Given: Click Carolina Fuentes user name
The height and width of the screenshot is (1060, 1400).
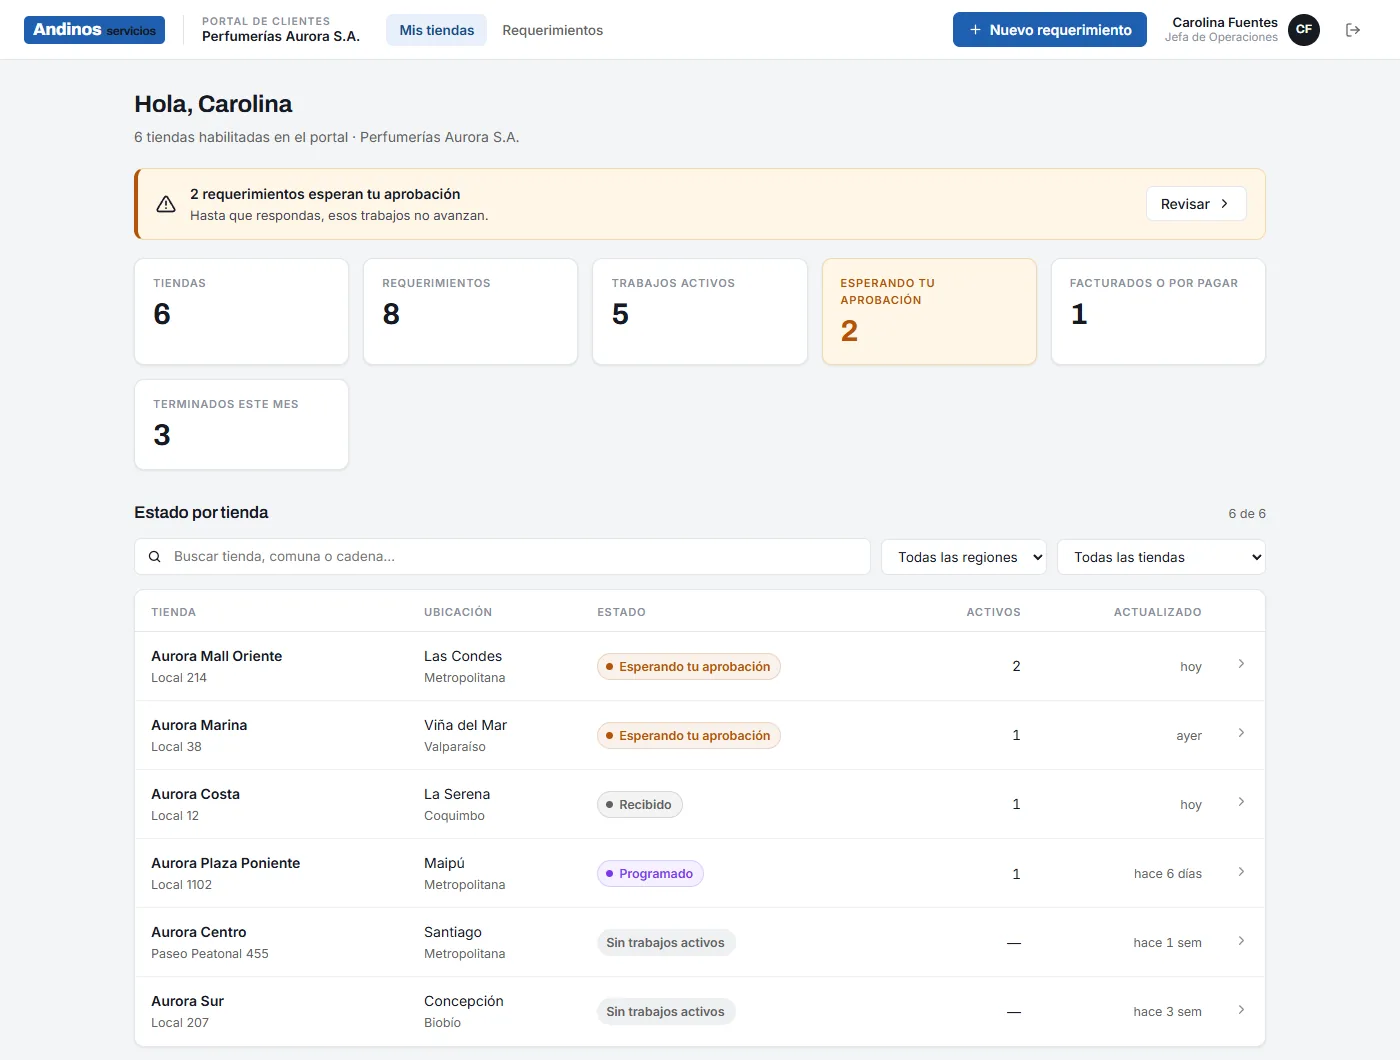Looking at the screenshot, I should click(x=1225, y=22).
